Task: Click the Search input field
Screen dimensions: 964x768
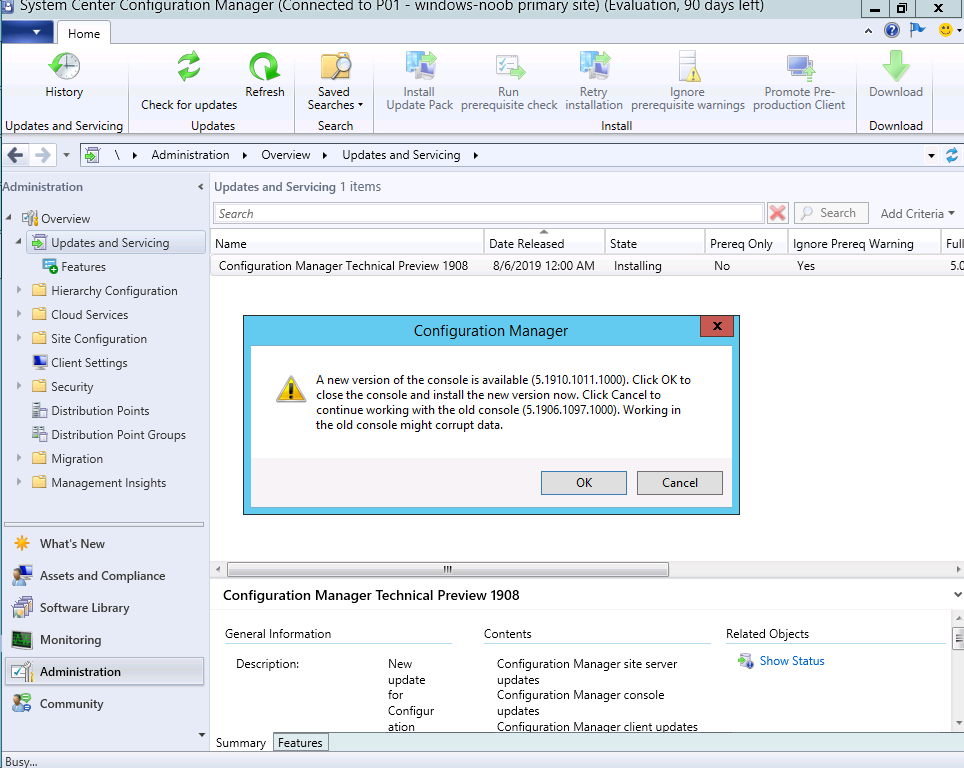Action: tap(489, 213)
